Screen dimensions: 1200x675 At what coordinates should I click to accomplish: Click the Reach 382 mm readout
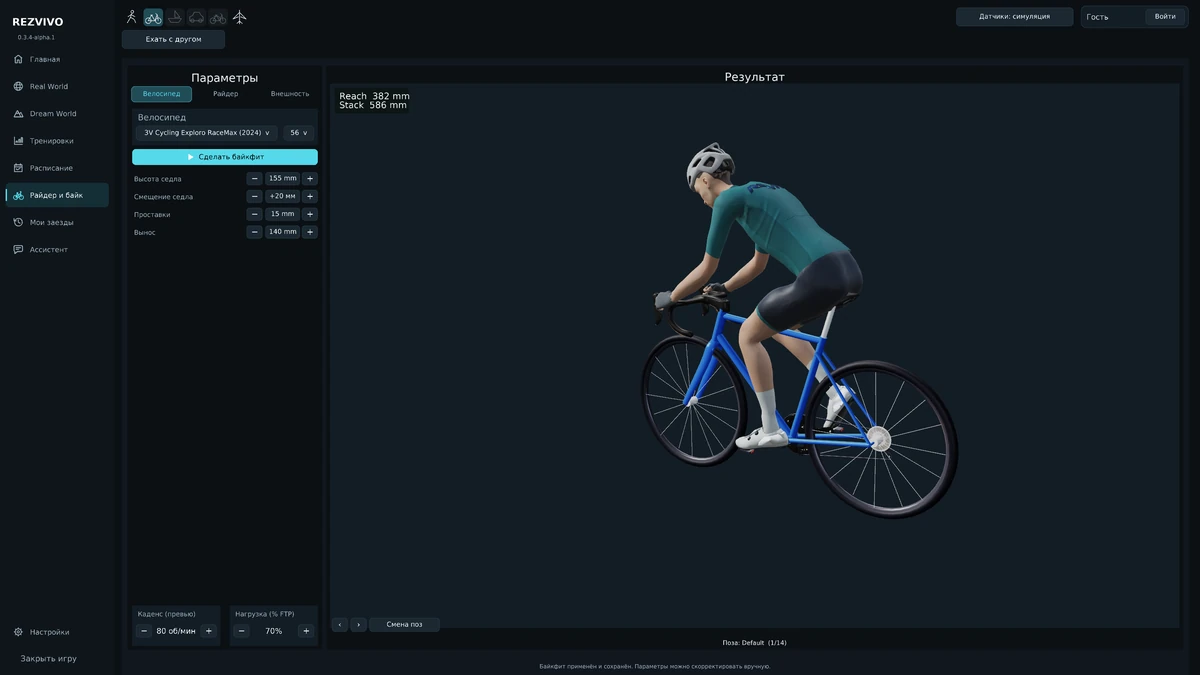tap(374, 96)
